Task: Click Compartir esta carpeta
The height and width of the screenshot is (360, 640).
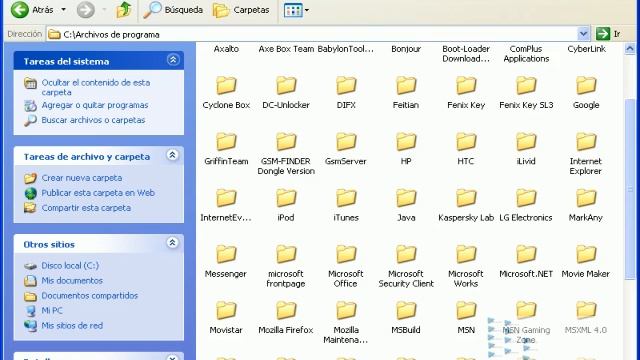Action: [x=78, y=208]
